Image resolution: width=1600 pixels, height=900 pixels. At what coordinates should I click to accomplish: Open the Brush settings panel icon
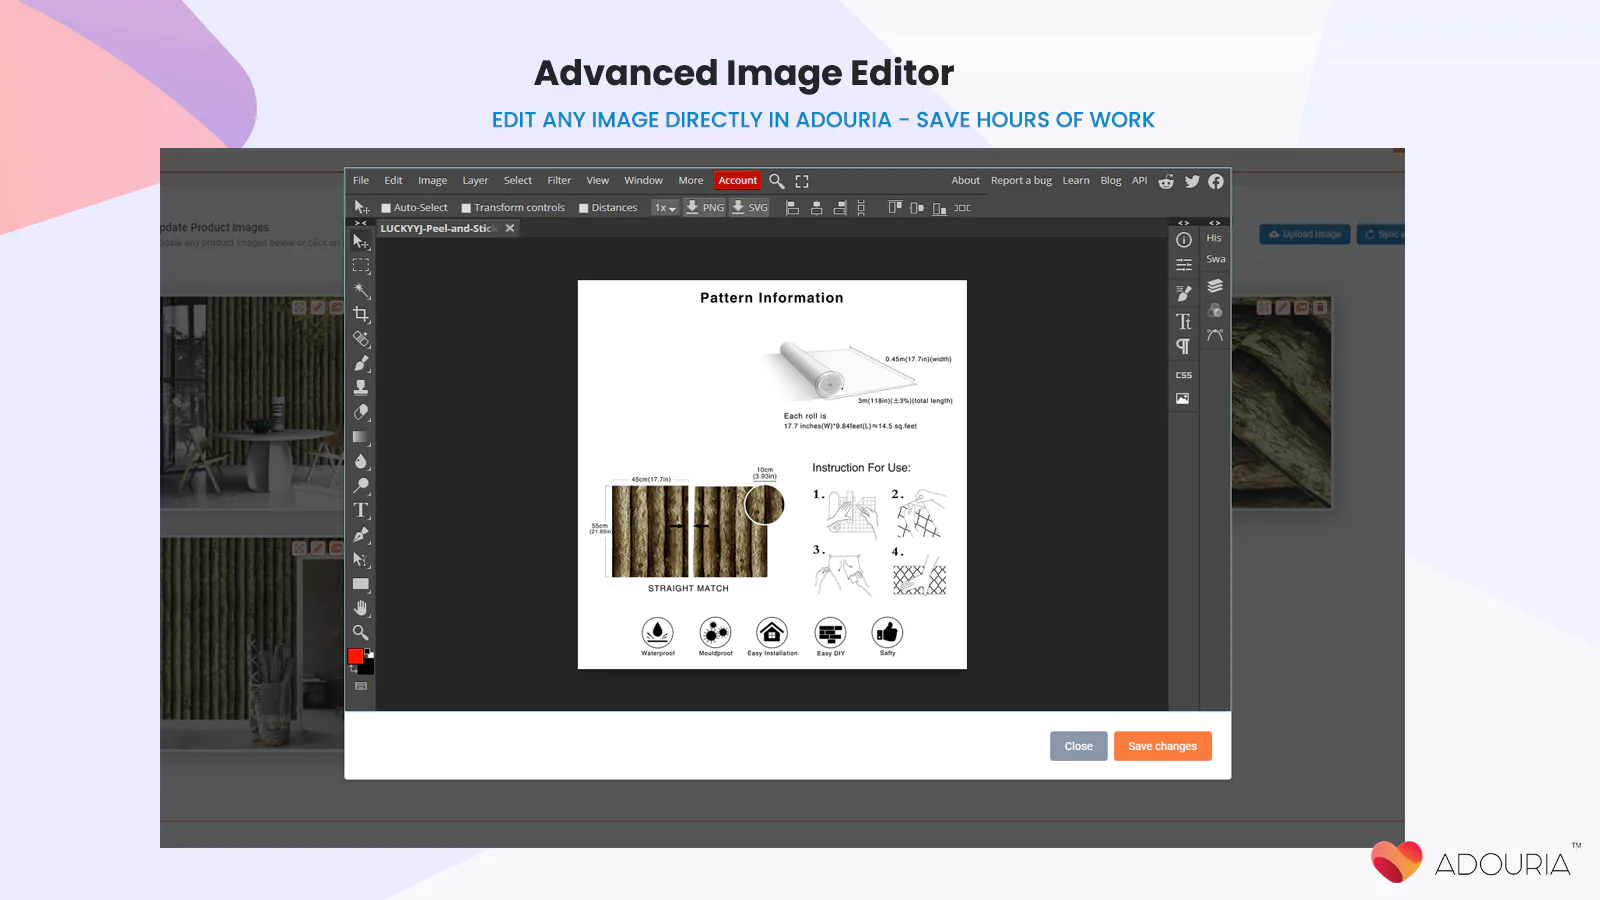[1184, 293]
